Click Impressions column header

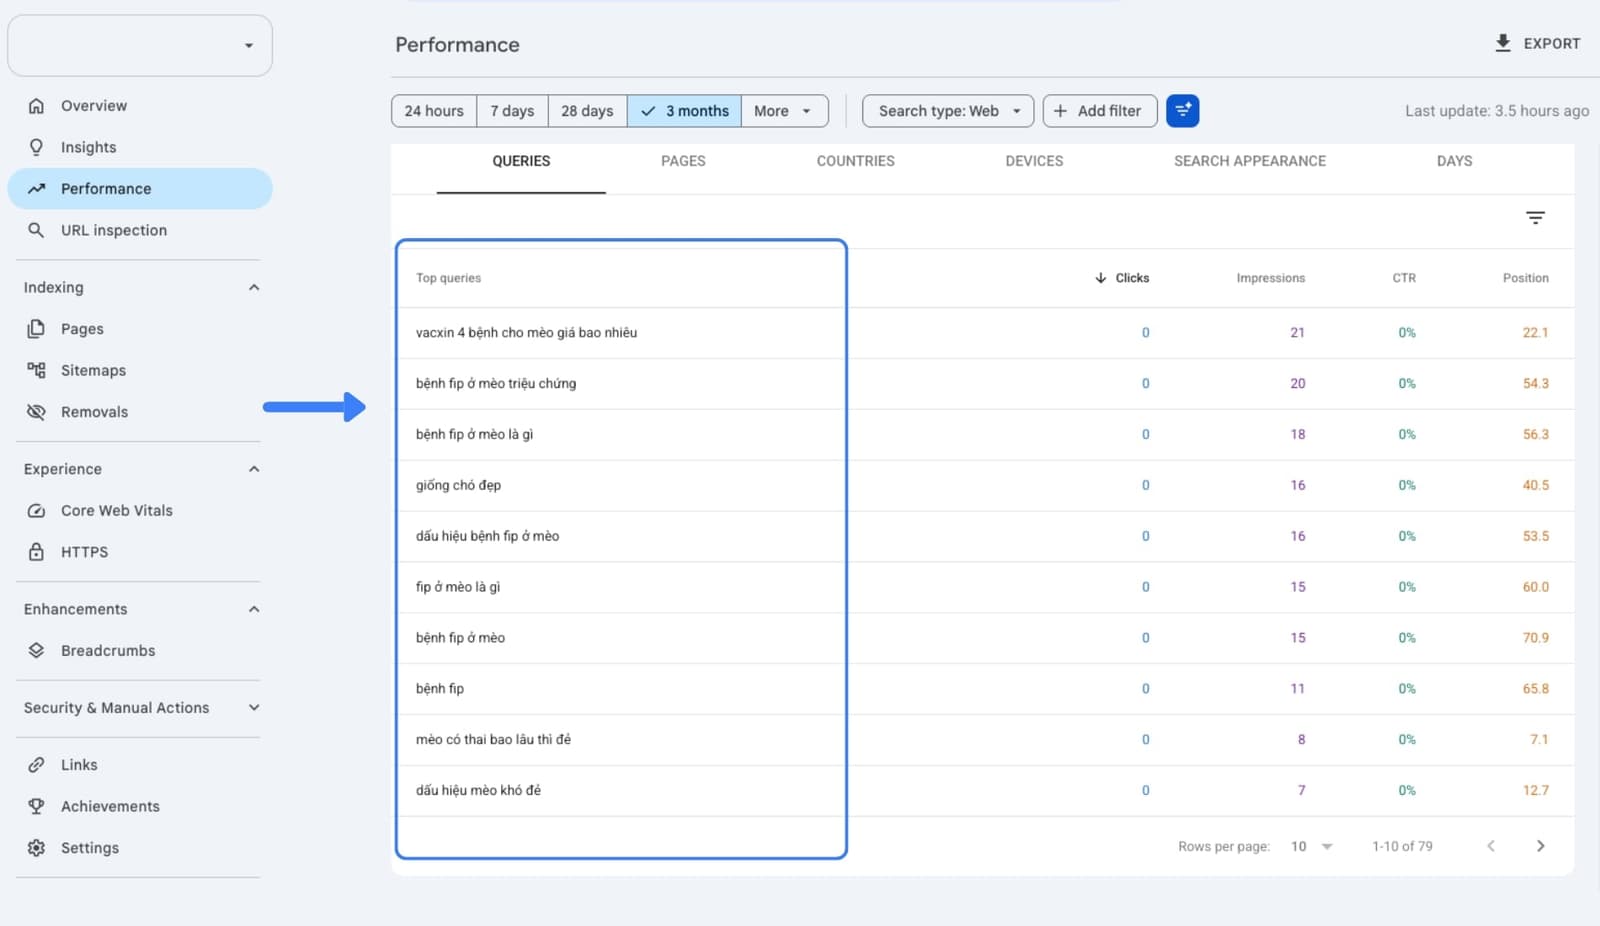click(x=1270, y=278)
